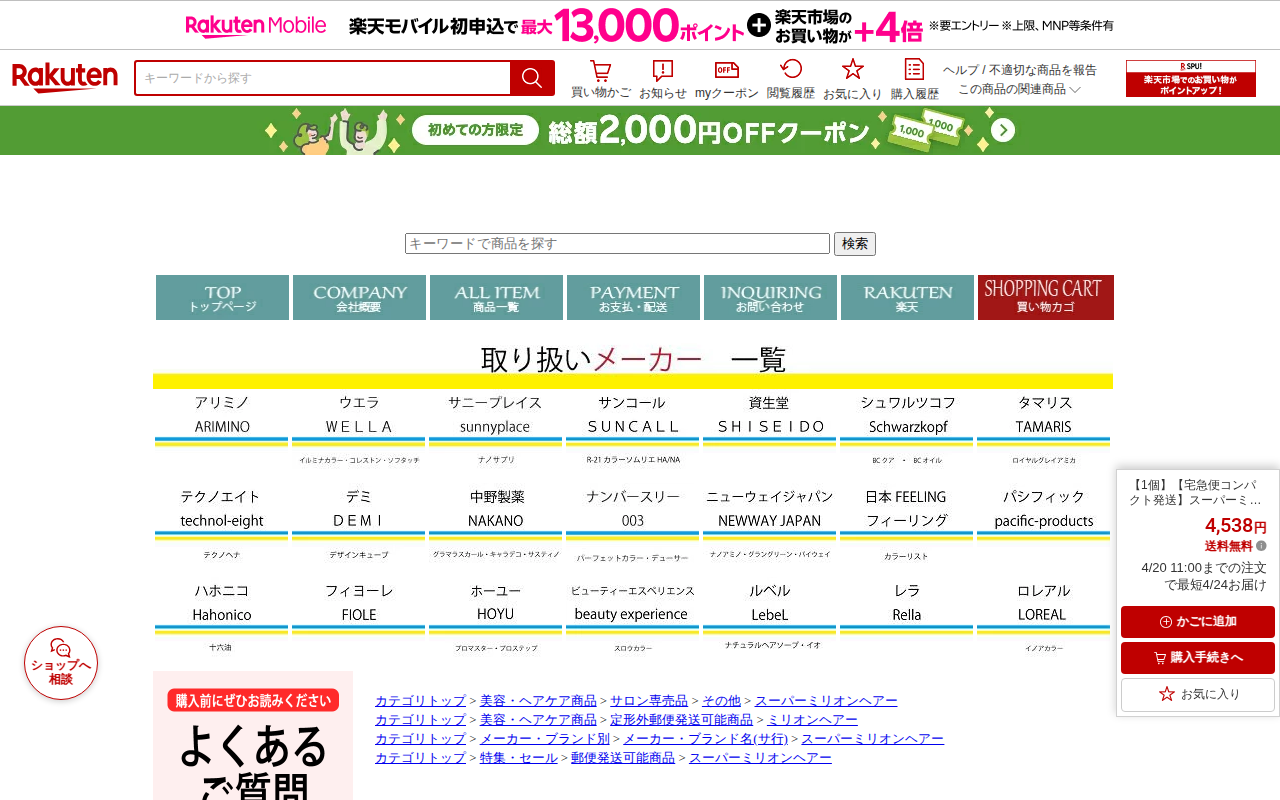
Task: Expand この商品の関連商品 dropdown
Action: coord(1019,89)
